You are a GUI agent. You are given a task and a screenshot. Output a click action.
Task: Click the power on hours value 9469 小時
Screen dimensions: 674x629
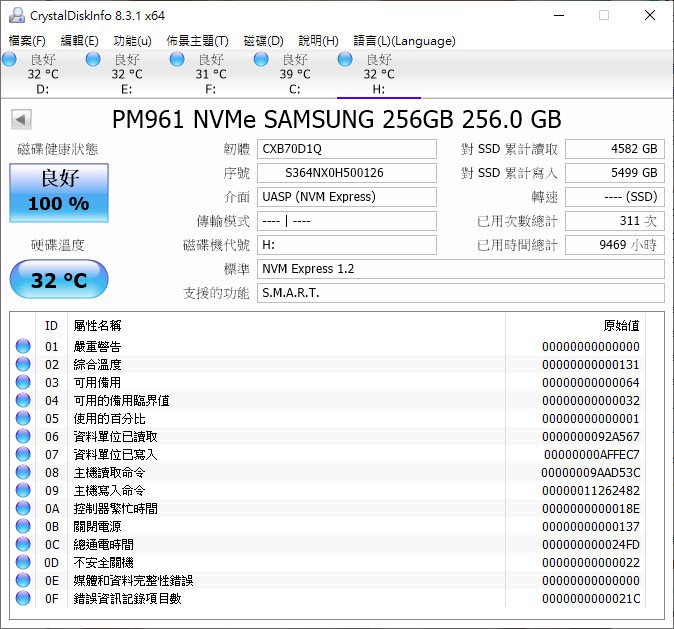click(615, 245)
